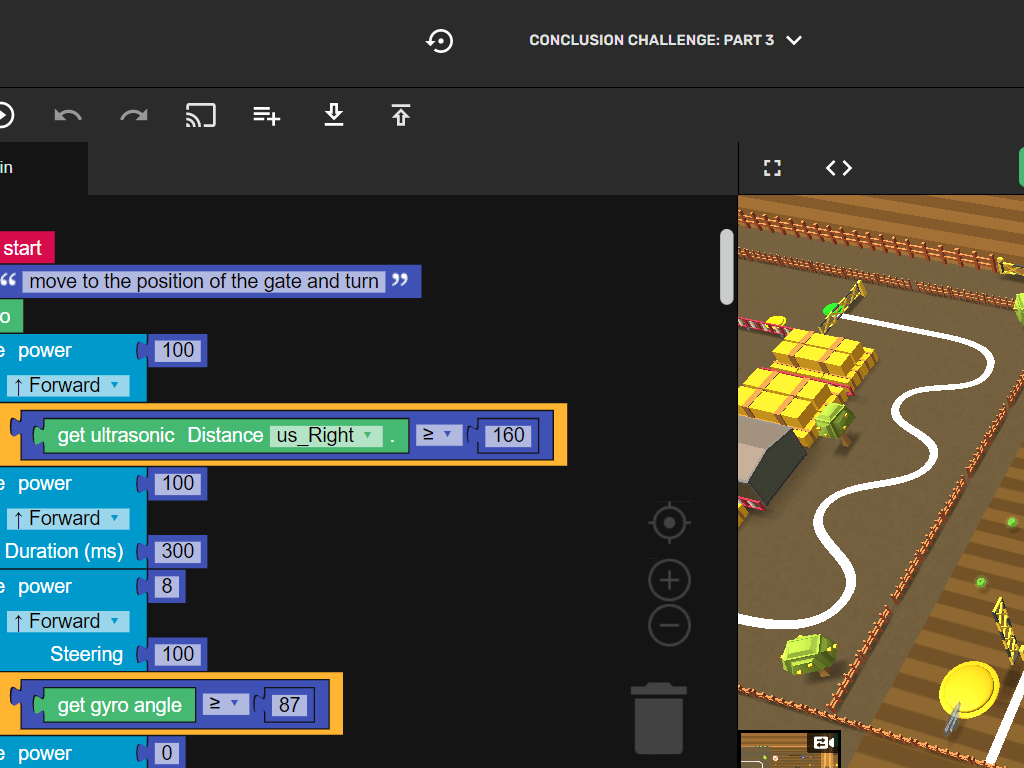
Task: Click the add-to-list toolbar icon
Action: point(267,116)
